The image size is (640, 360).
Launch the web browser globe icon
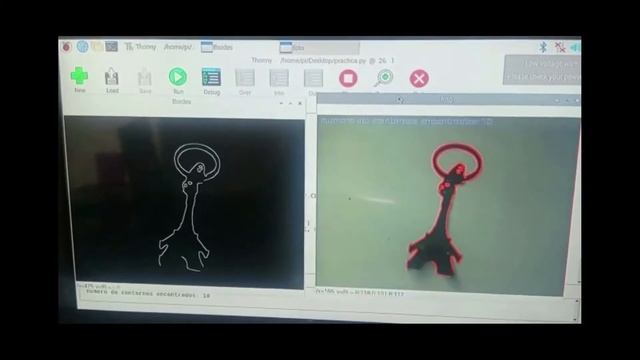point(82,47)
